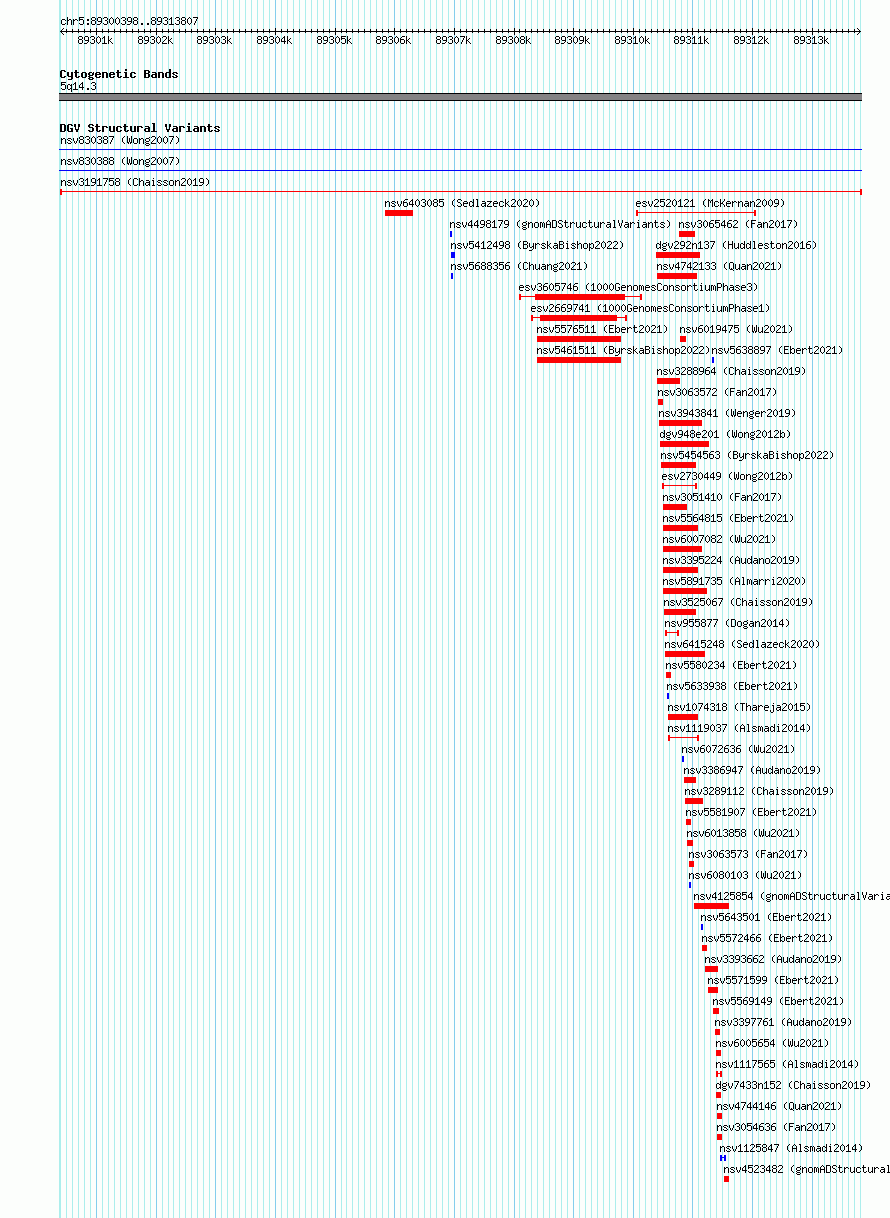Click nsv5891735 (Almarri2020) label
This screenshot has height=1218, width=890.
coord(734,581)
